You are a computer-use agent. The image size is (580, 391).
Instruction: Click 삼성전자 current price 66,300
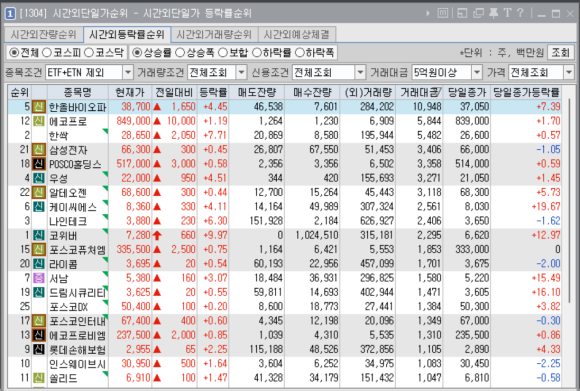coord(136,149)
